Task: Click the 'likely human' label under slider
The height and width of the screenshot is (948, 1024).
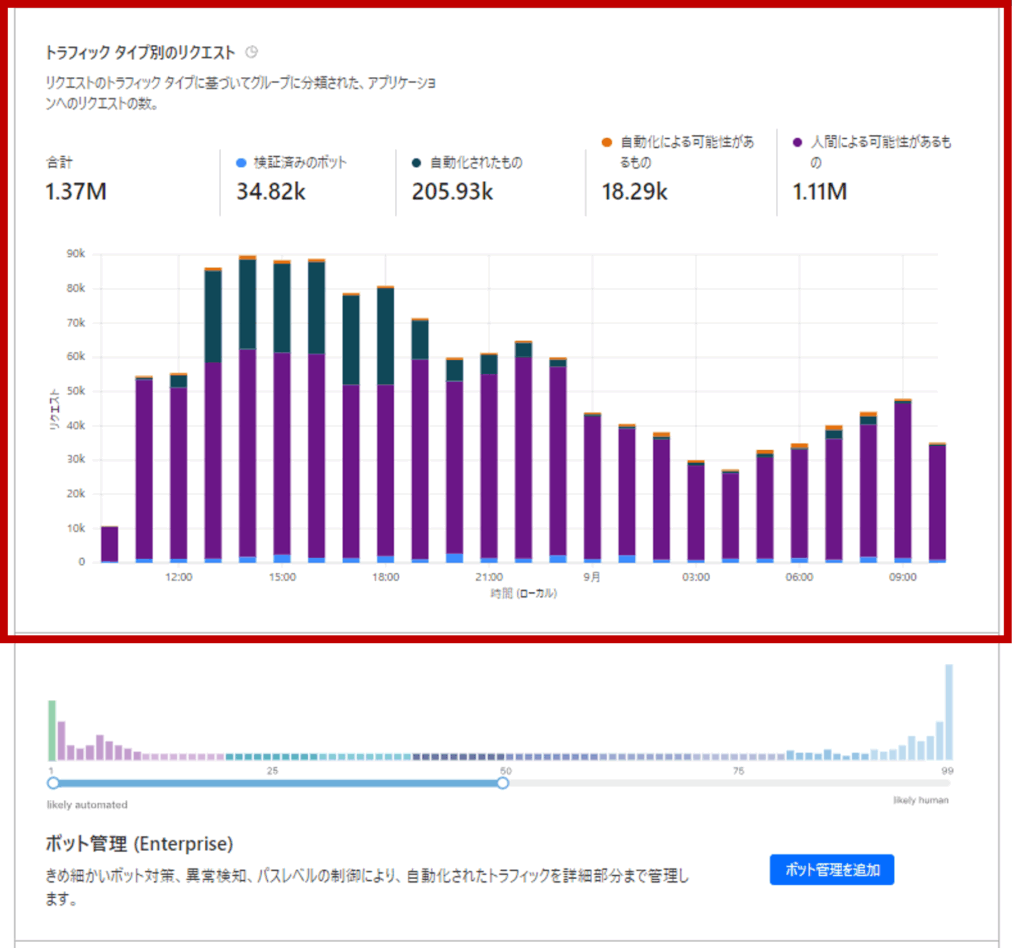Action: click(920, 801)
